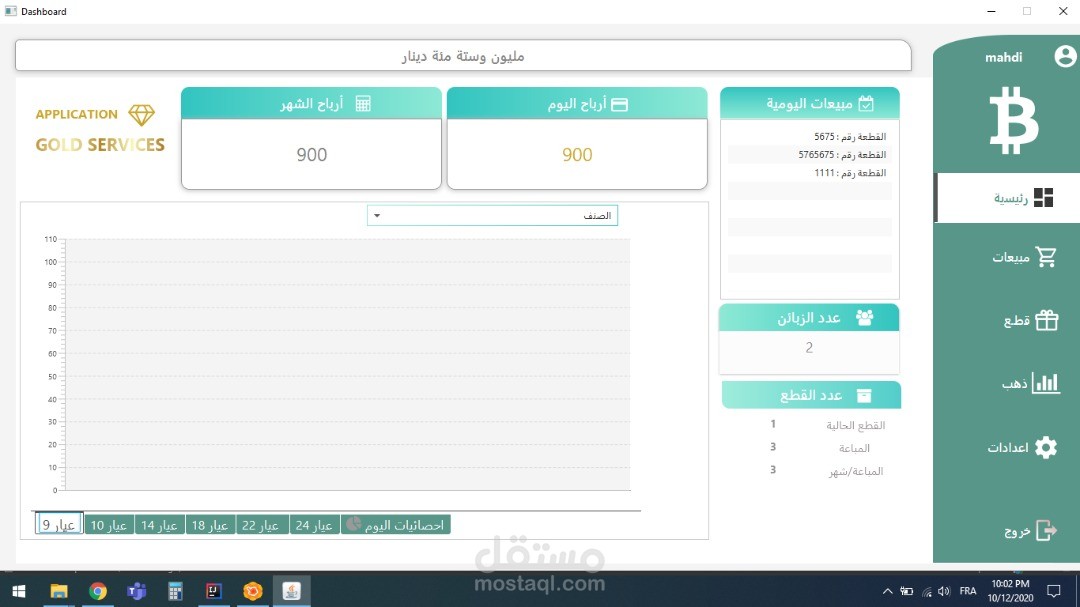Select sale row القطعة رقم : 1111
1080x607 pixels.
tap(809, 172)
